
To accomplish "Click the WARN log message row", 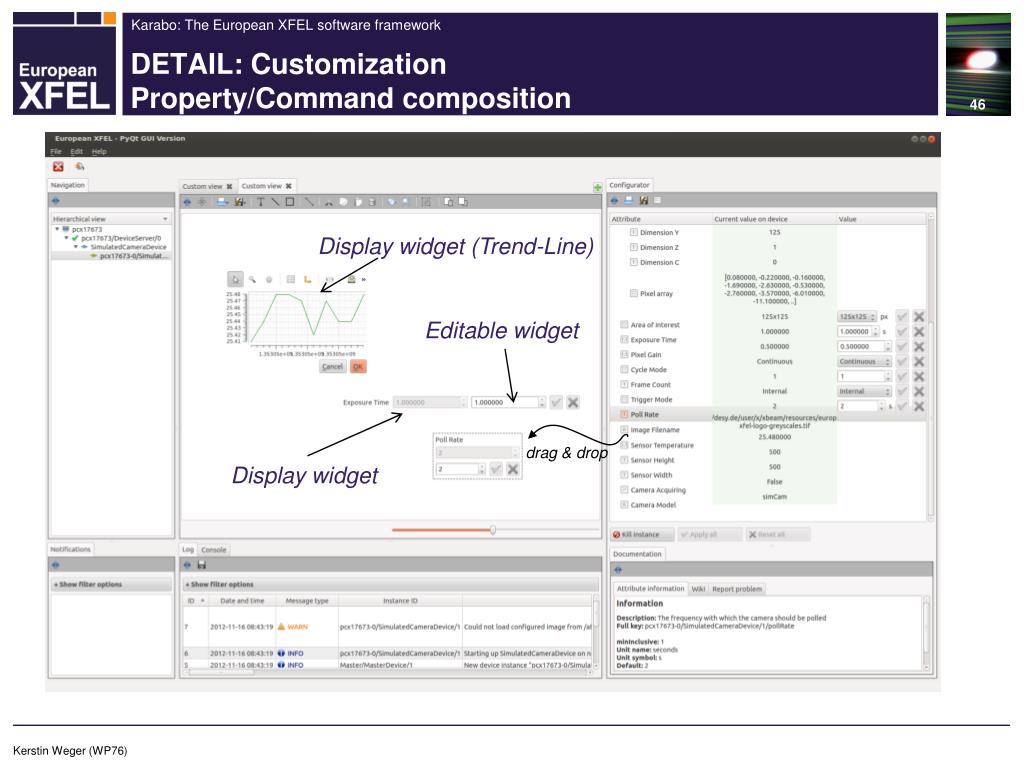I will pos(388,627).
